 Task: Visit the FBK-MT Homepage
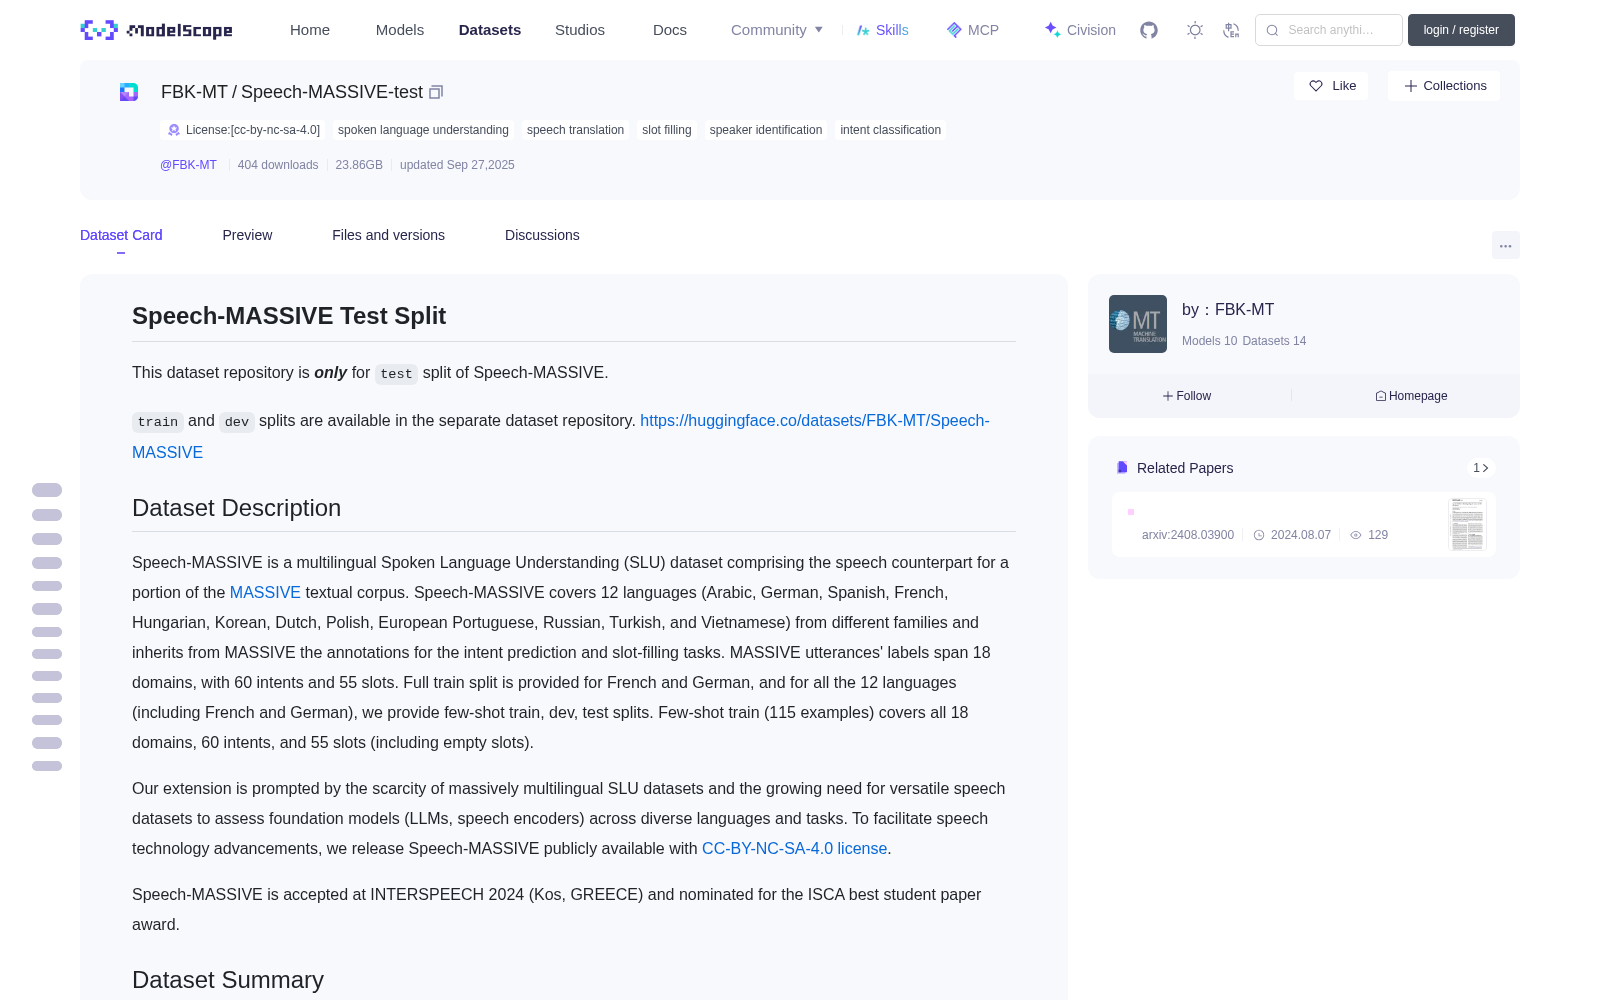(x=1411, y=396)
